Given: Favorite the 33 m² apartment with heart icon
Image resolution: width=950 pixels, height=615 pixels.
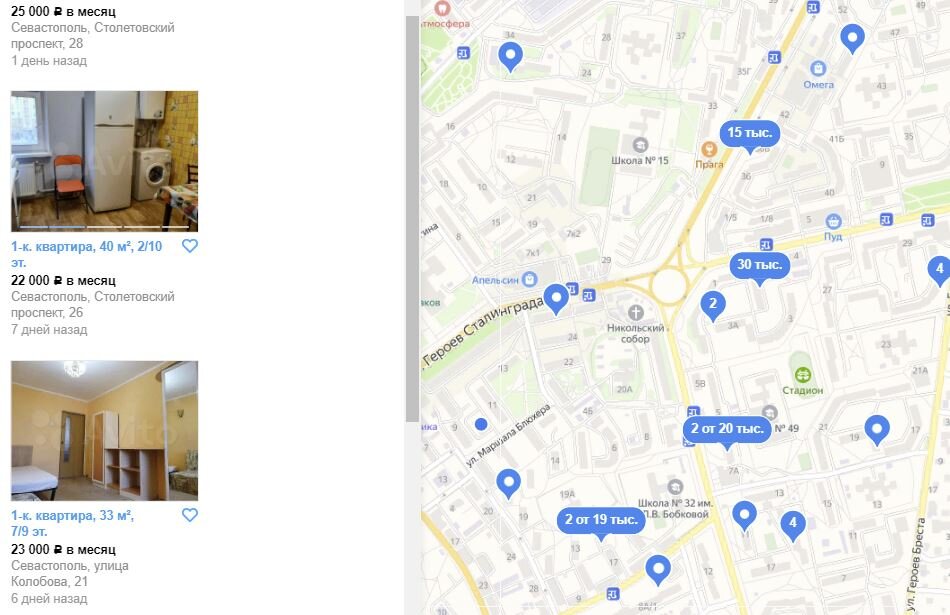Looking at the screenshot, I should 190,515.
